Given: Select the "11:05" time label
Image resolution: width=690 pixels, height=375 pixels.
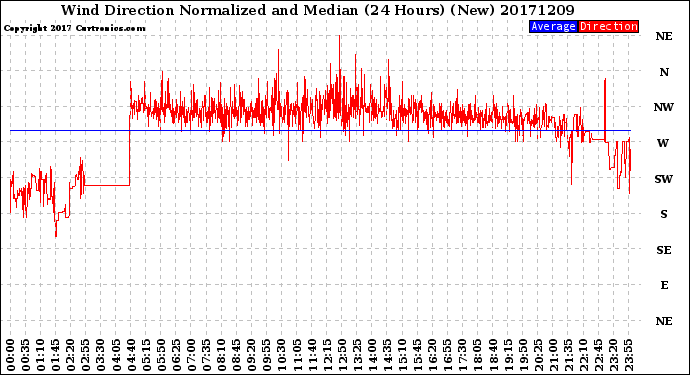Looking at the screenshot, I should coord(297,355).
